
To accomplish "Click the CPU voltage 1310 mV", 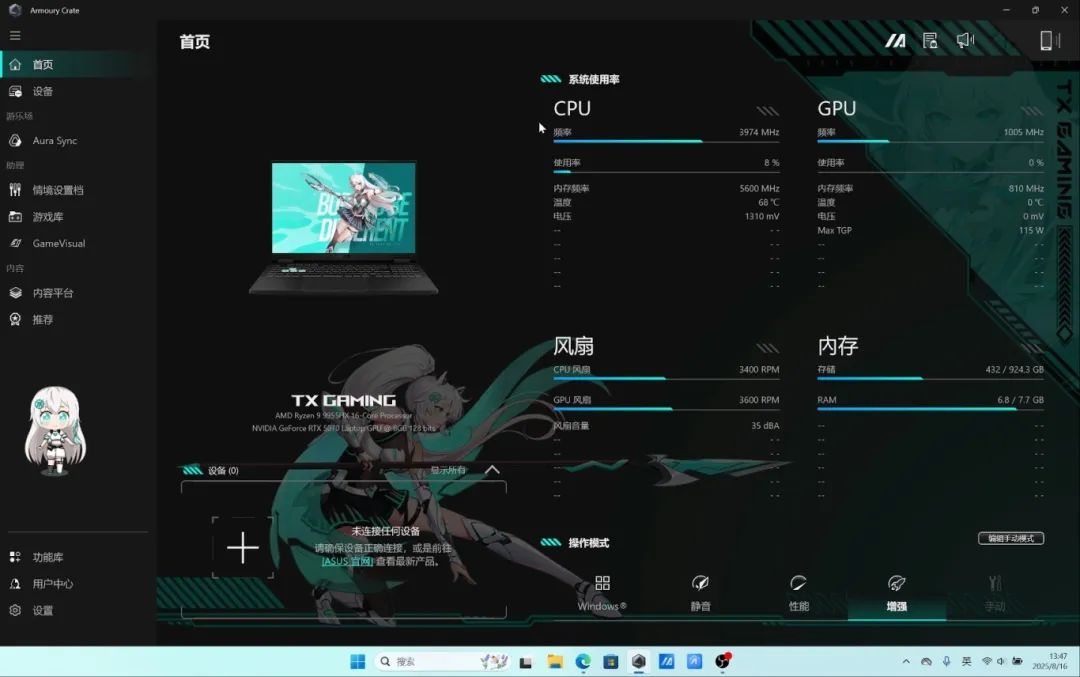I will tap(762, 216).
